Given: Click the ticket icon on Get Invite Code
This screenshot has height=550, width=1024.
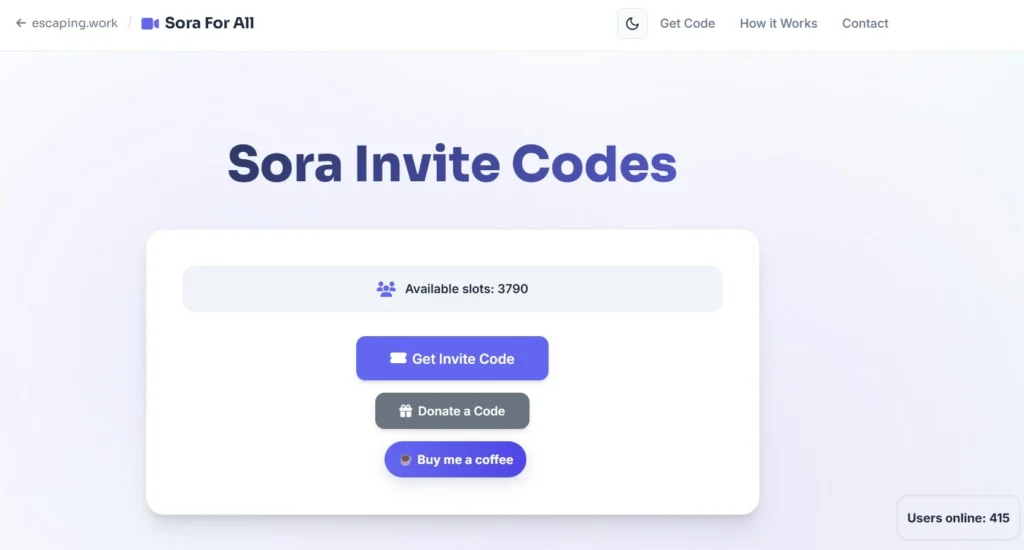Looking at the screenshot, I should [398, 358].
